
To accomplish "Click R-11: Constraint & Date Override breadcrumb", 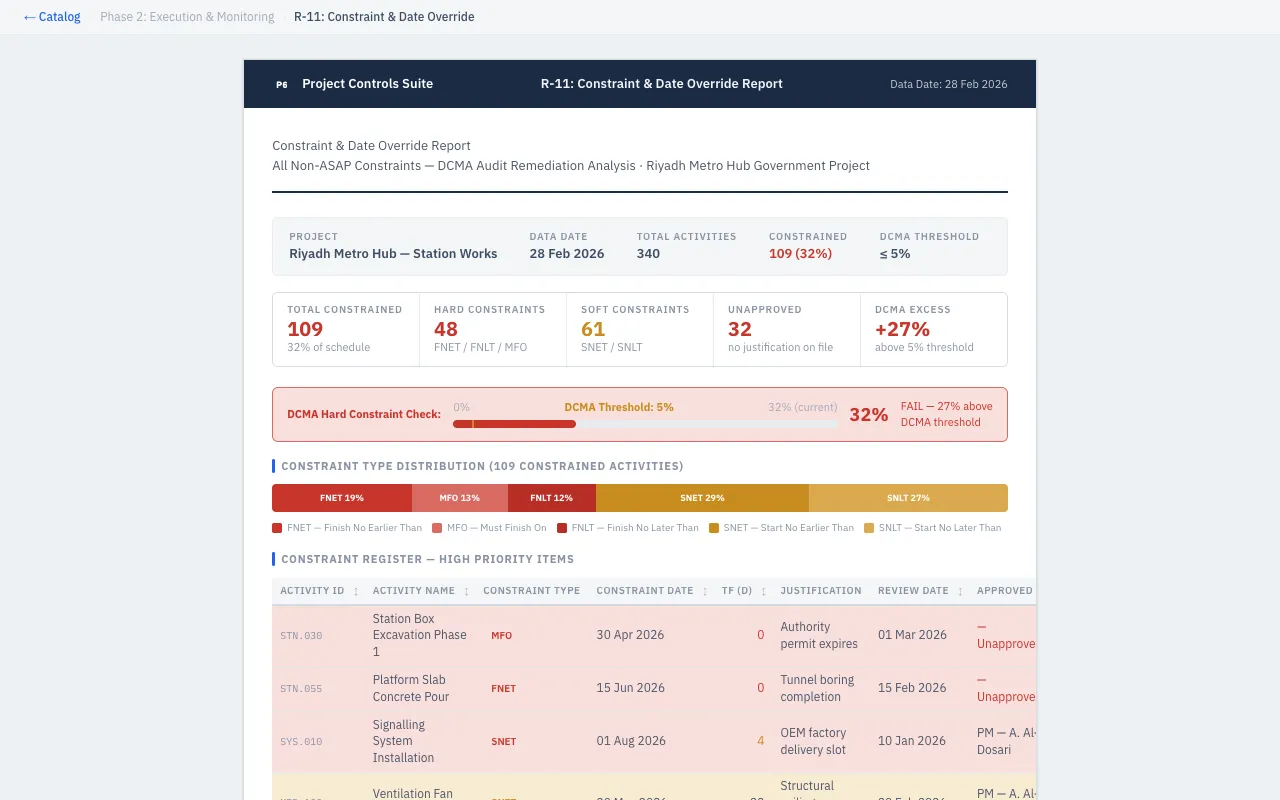I will click(x=384, y=17).
